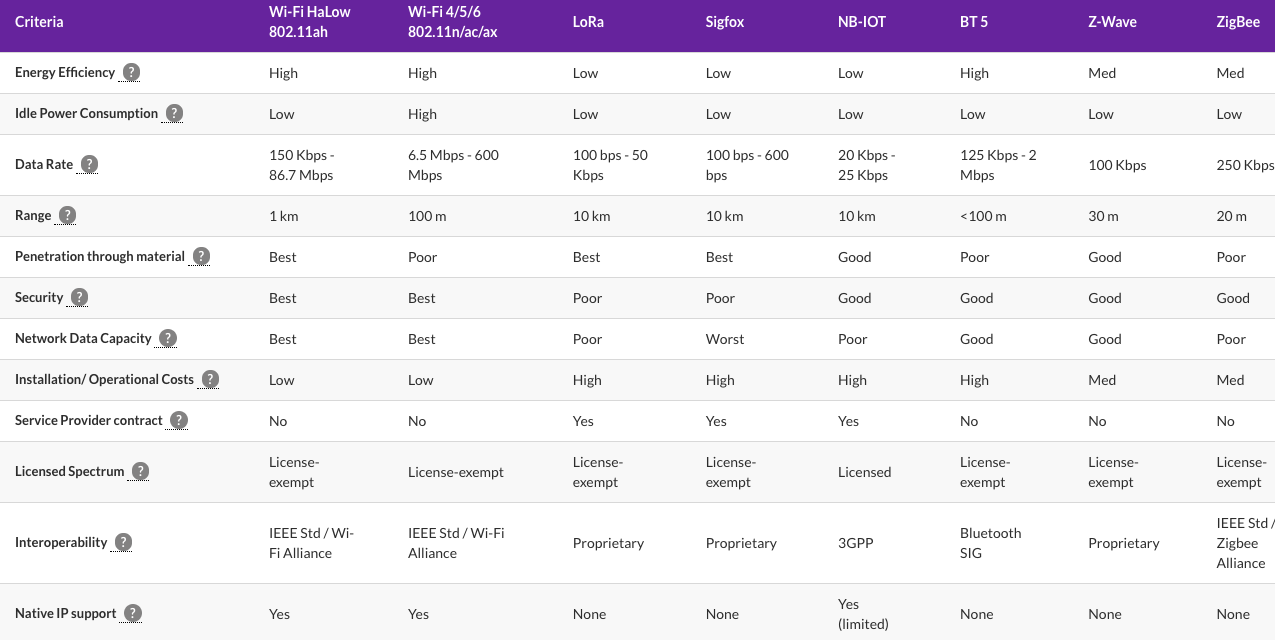Click the Network Data Capacity help icon

[168, 338]
